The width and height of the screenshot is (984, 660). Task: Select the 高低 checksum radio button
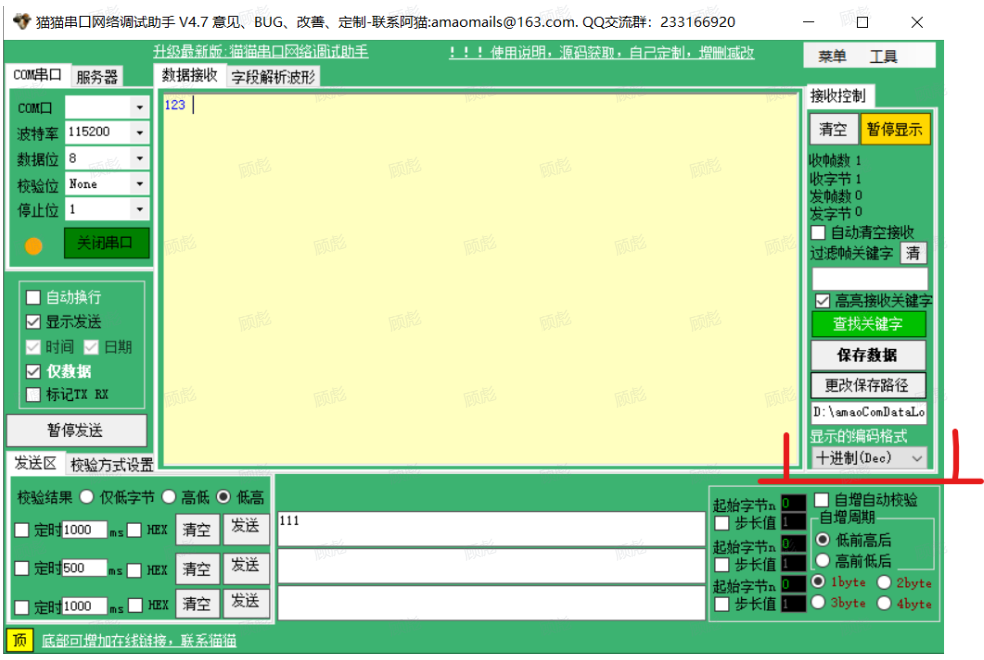coord(169,497)
